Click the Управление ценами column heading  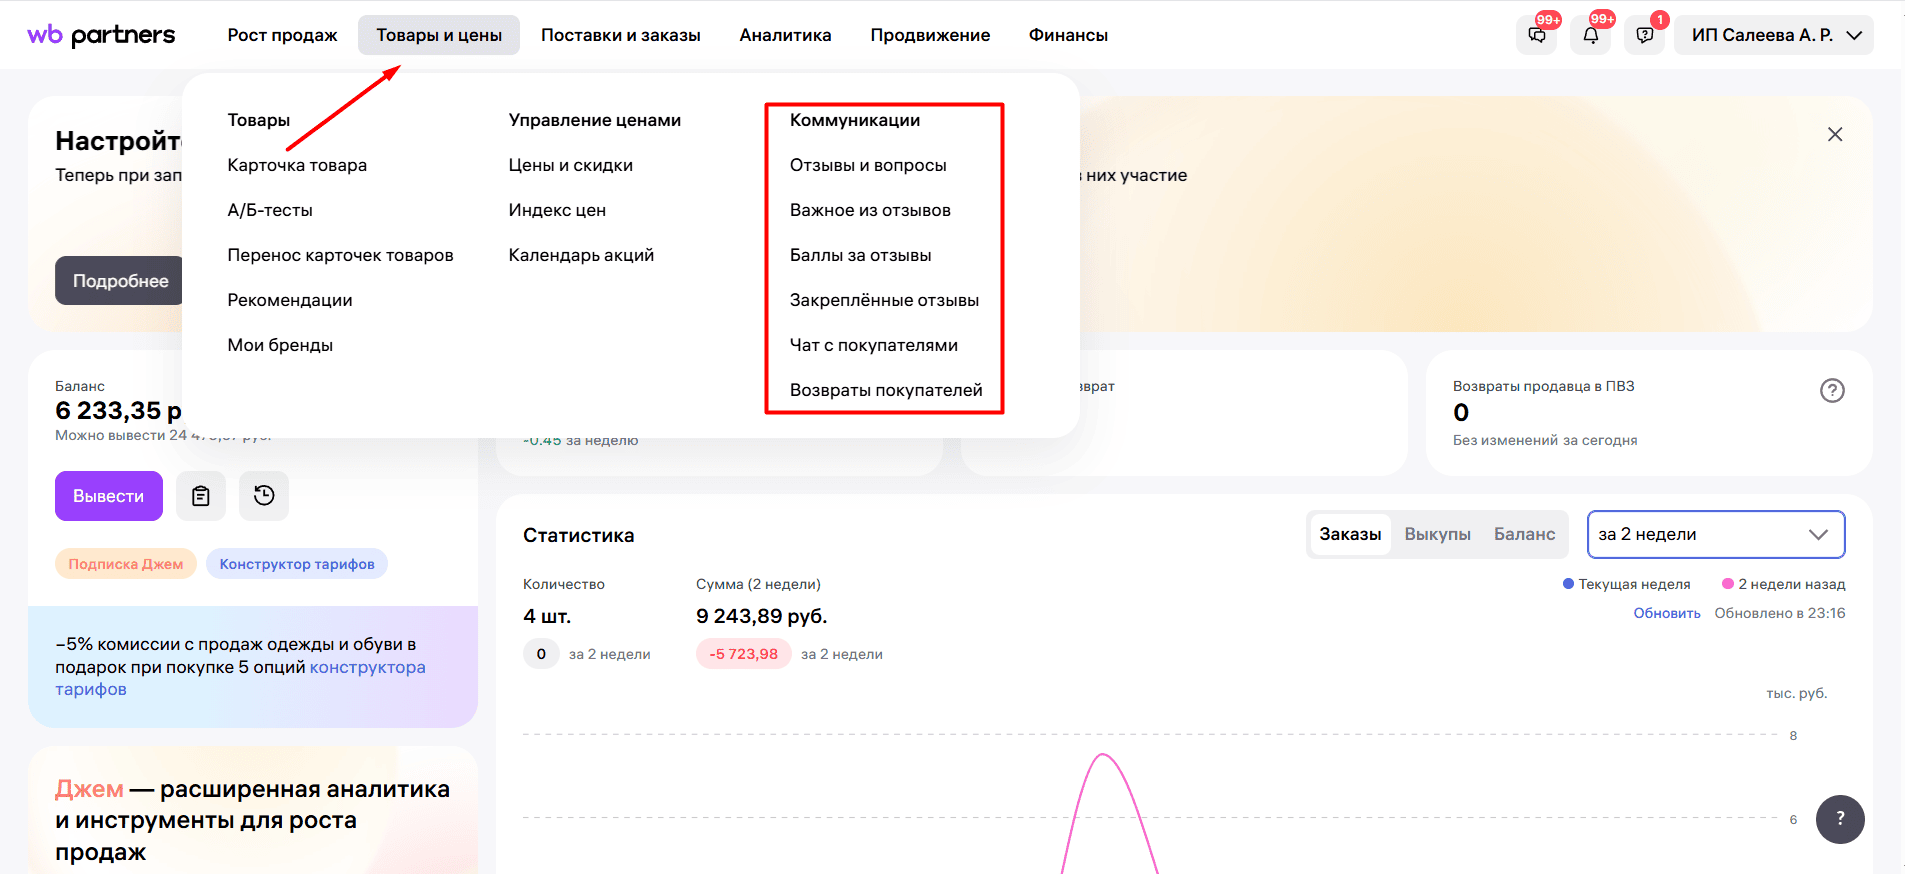click(594, 120)
